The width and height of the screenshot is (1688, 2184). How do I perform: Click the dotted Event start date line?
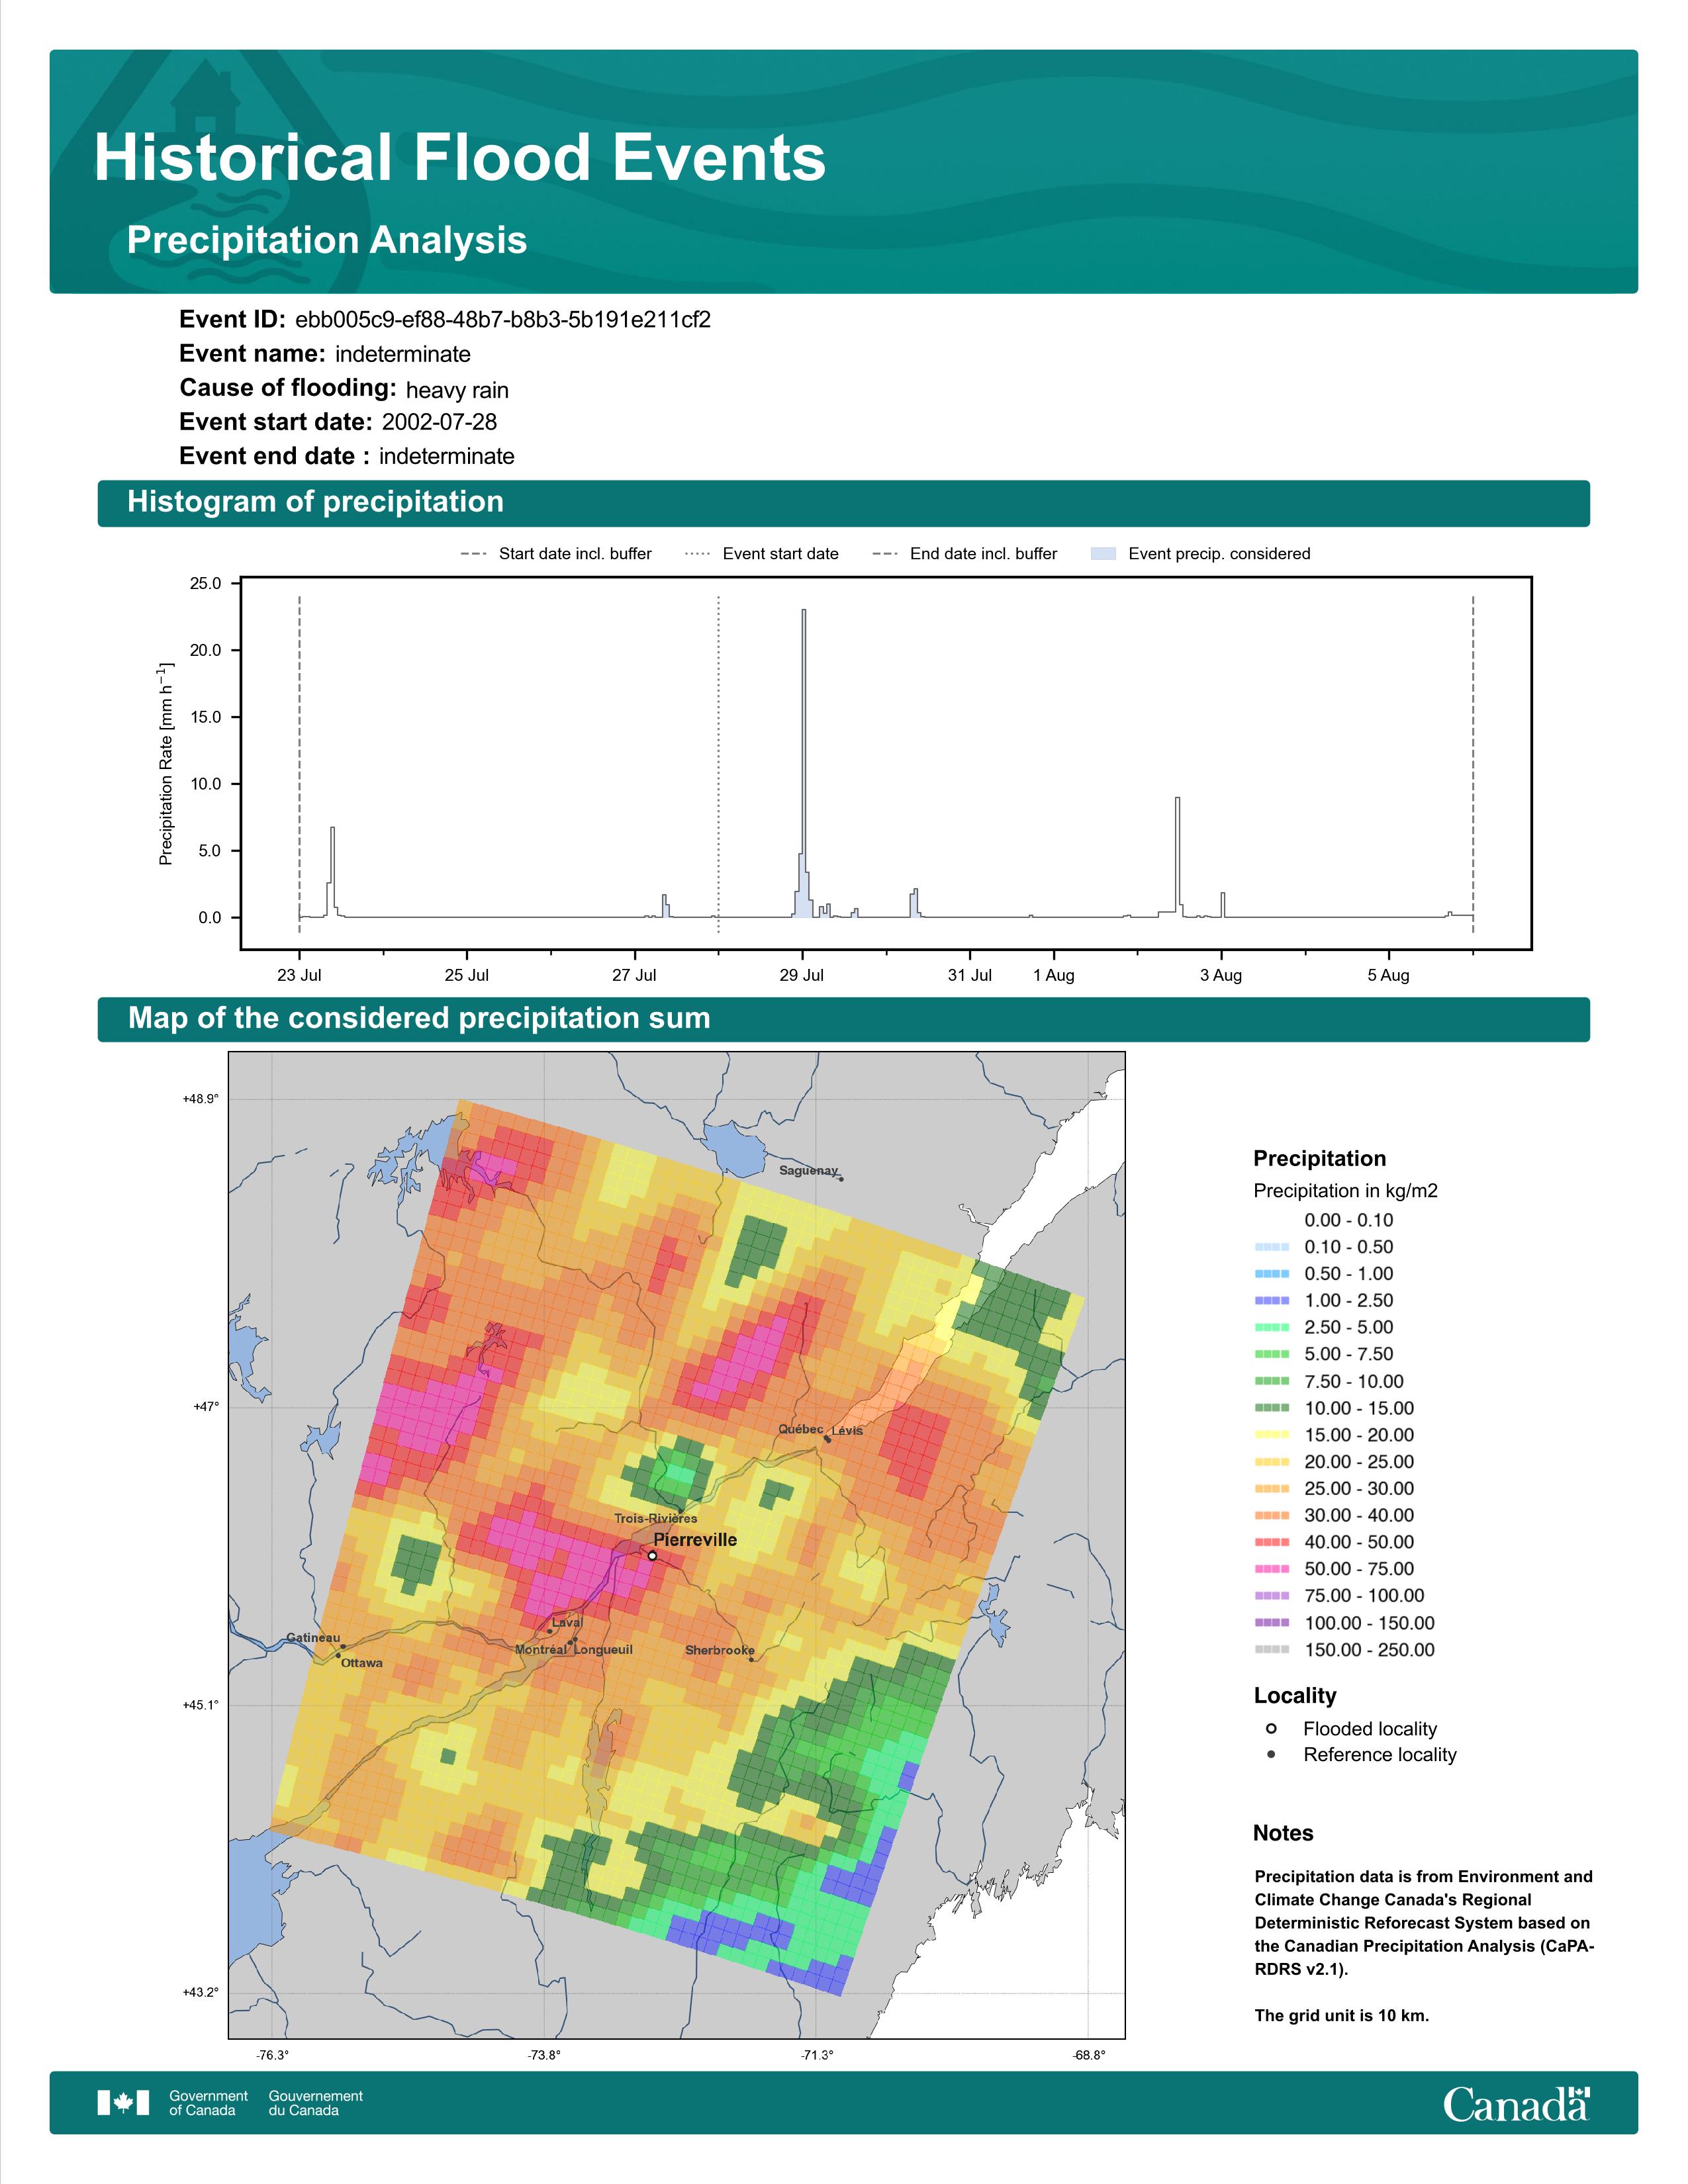click(719, 765)
